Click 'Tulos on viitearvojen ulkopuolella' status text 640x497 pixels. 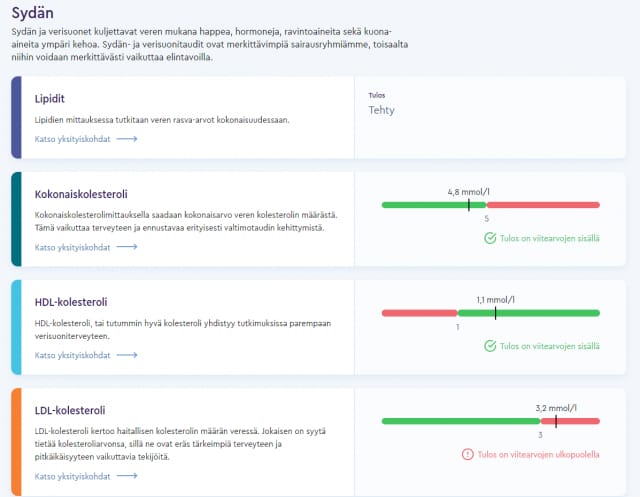tap(539, 454)
